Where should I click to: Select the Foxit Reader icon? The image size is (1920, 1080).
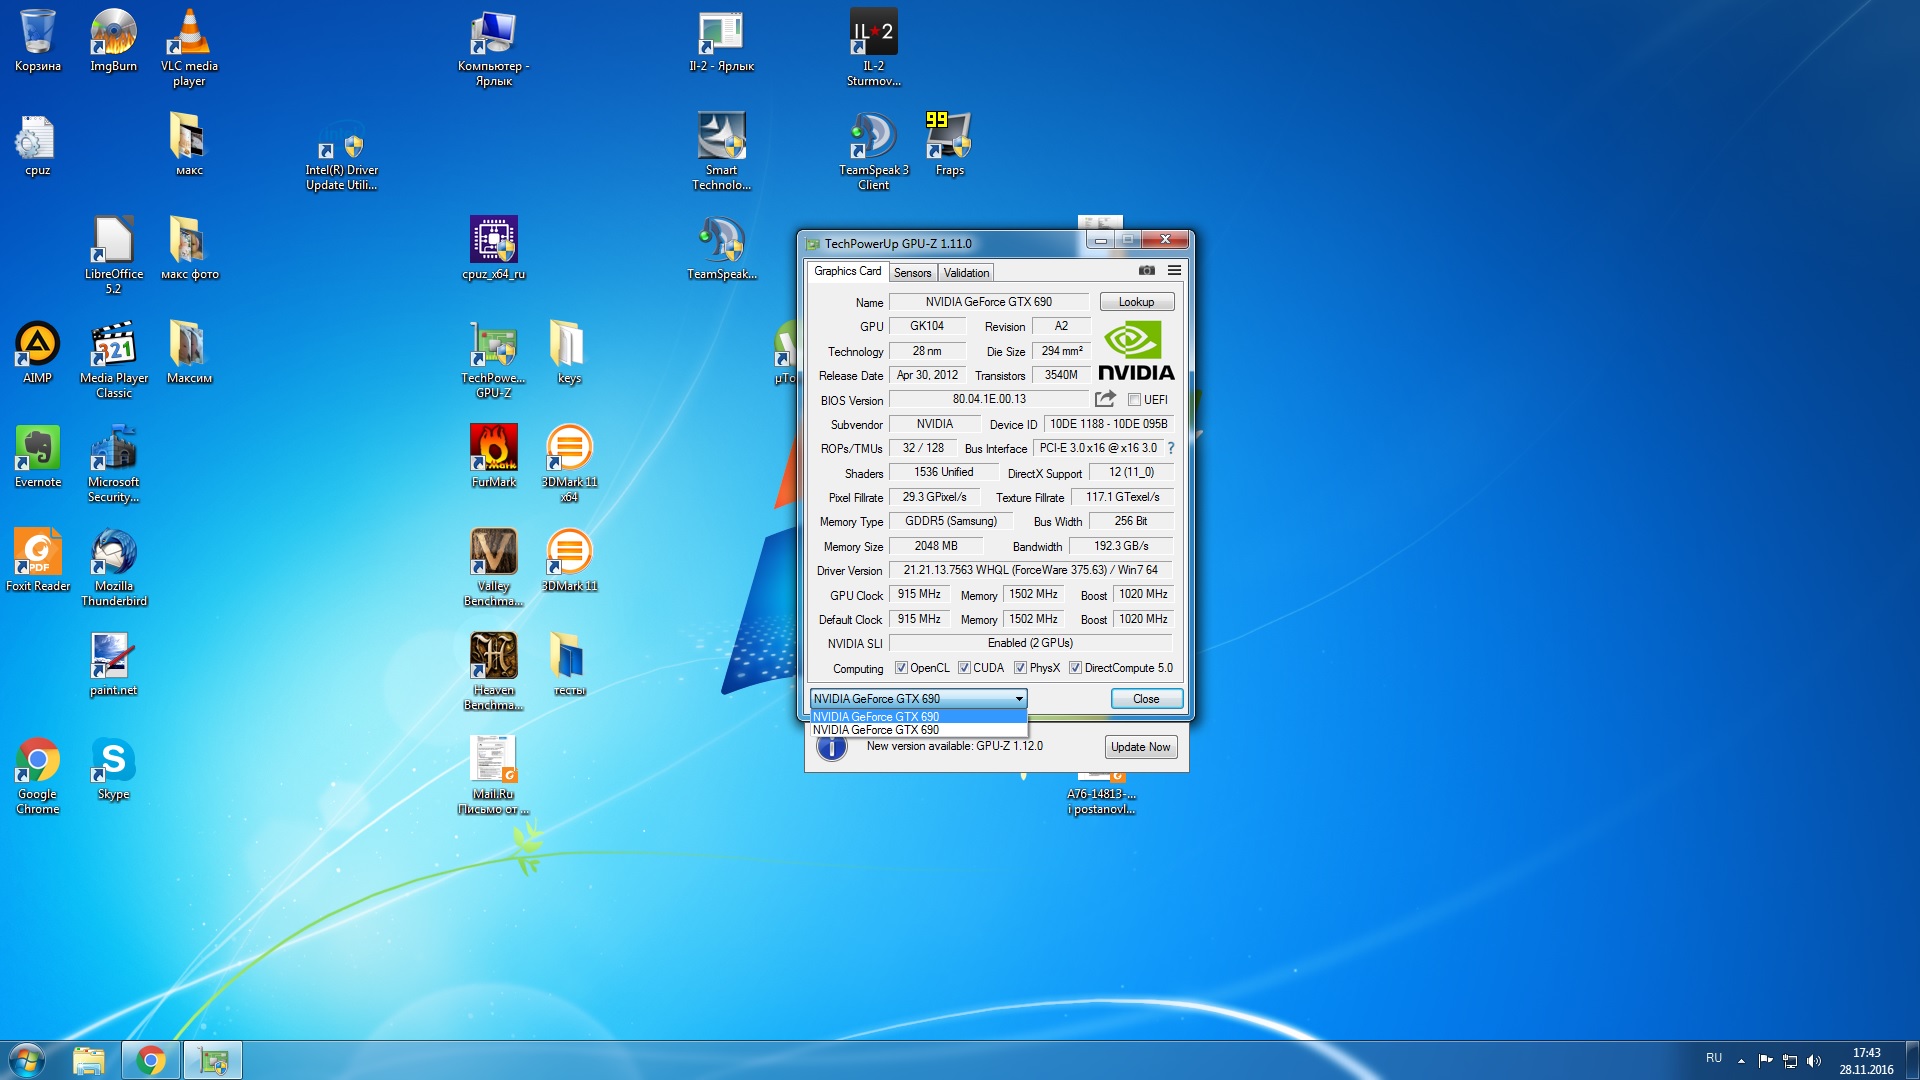point(37,560)
